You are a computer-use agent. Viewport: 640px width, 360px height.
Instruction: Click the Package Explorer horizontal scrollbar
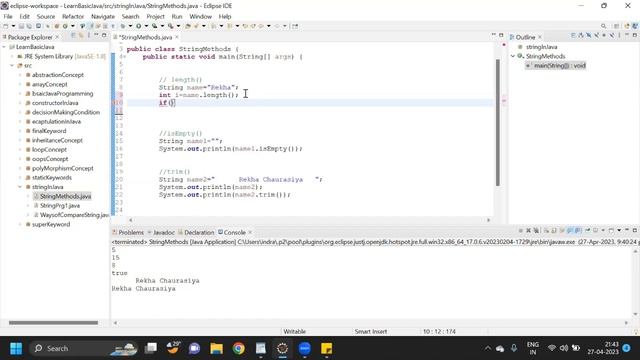pos(53,322)
